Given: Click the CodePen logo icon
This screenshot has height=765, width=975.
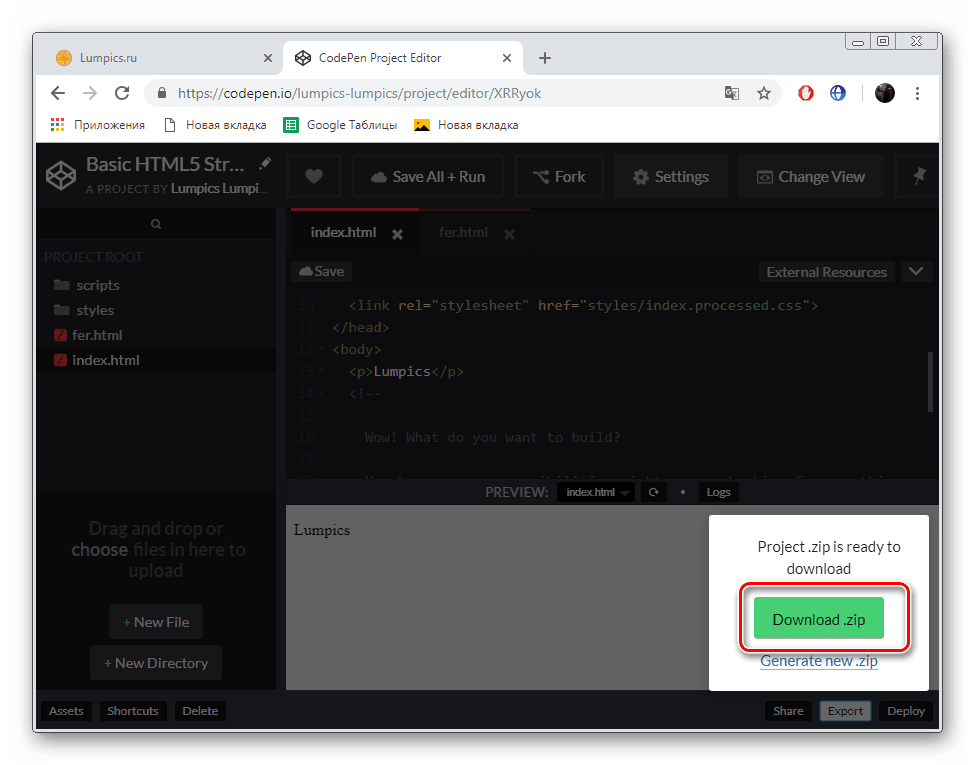Looking at the screenshot, I should (60, 175).
